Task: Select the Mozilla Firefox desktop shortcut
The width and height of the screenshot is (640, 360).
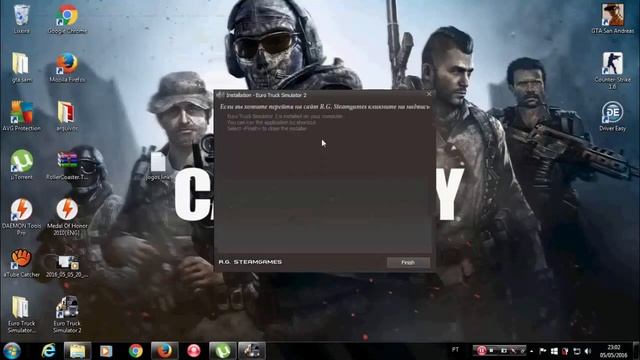Action: coord(67,67)
